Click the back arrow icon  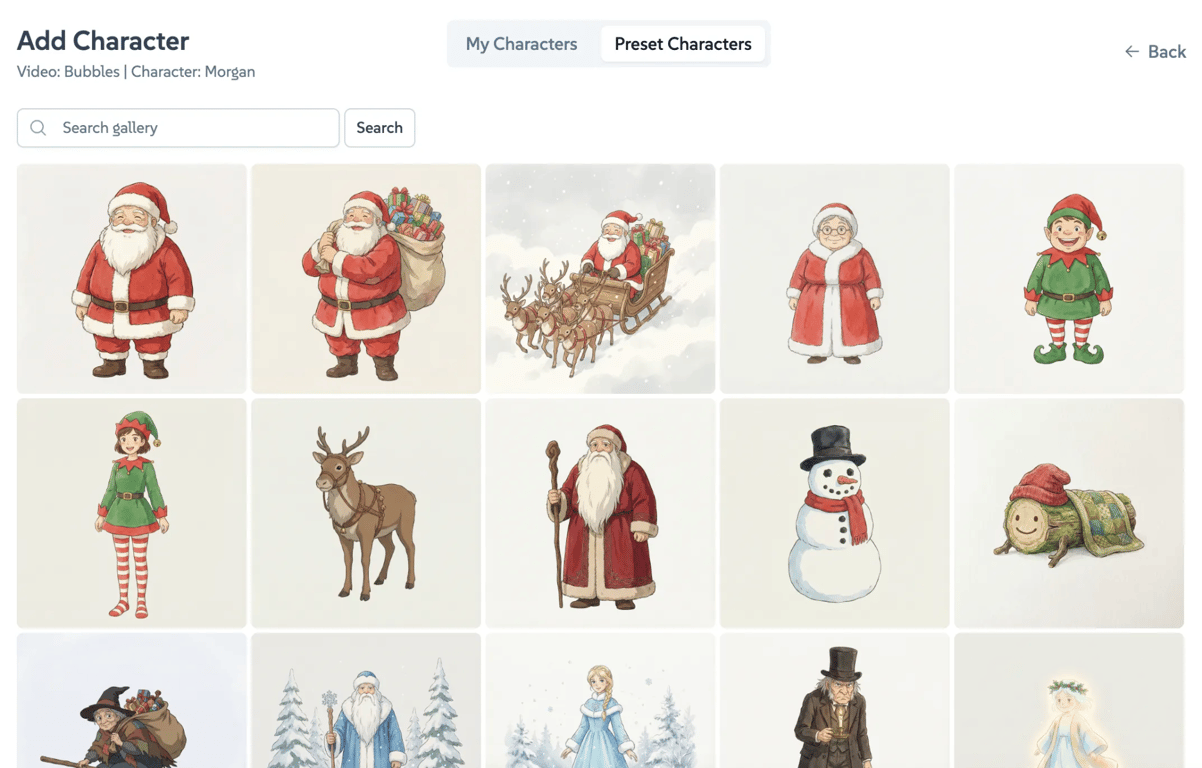(1132, 52)
